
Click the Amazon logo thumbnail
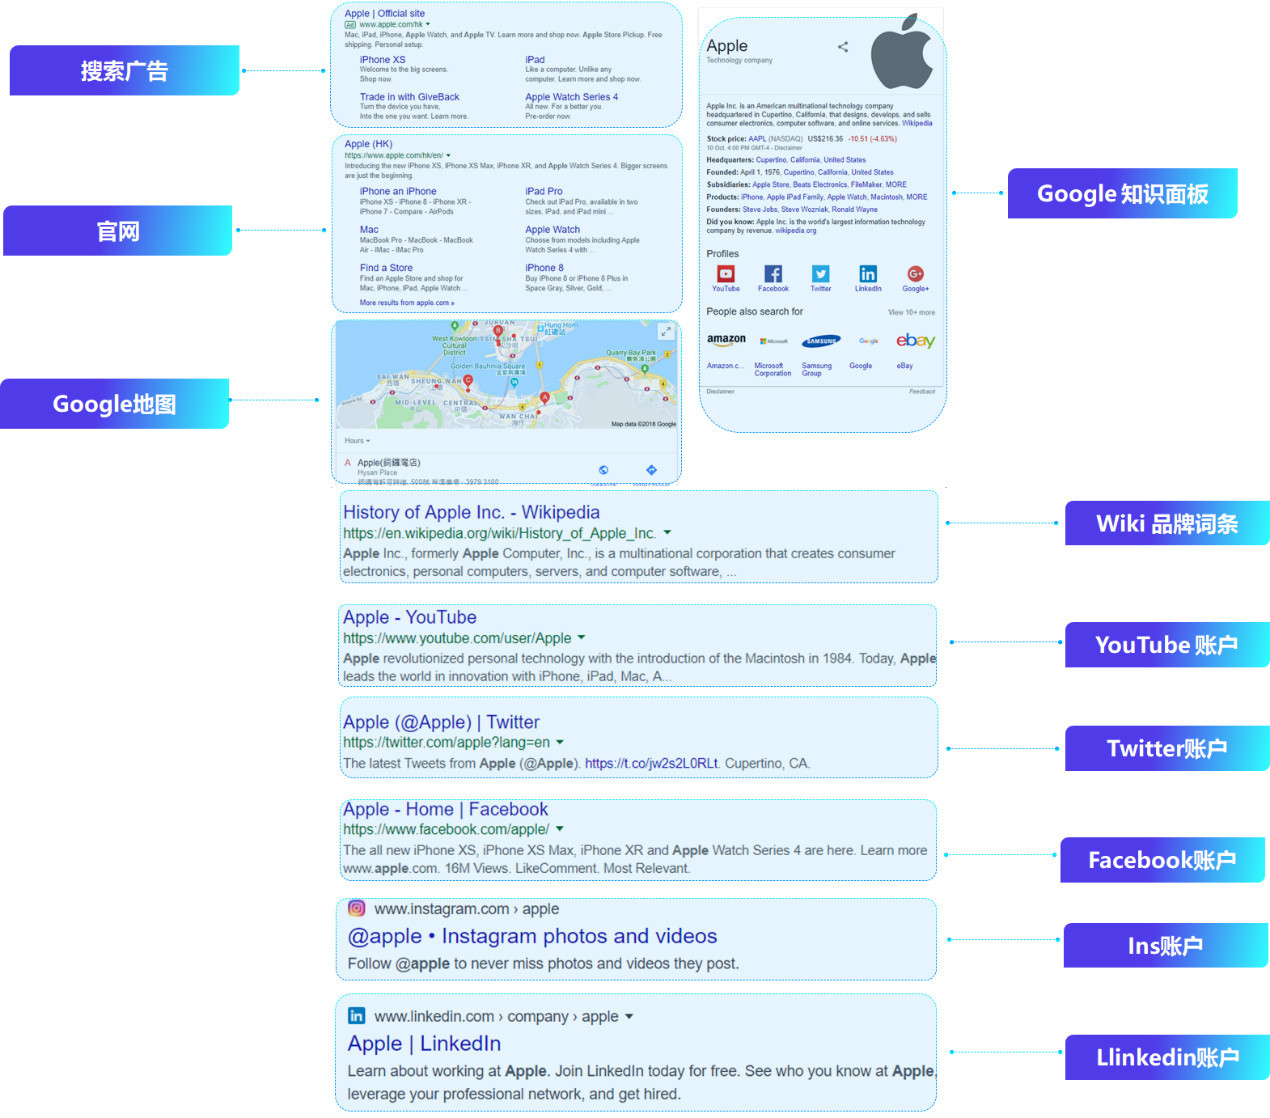tap(726, 341)
